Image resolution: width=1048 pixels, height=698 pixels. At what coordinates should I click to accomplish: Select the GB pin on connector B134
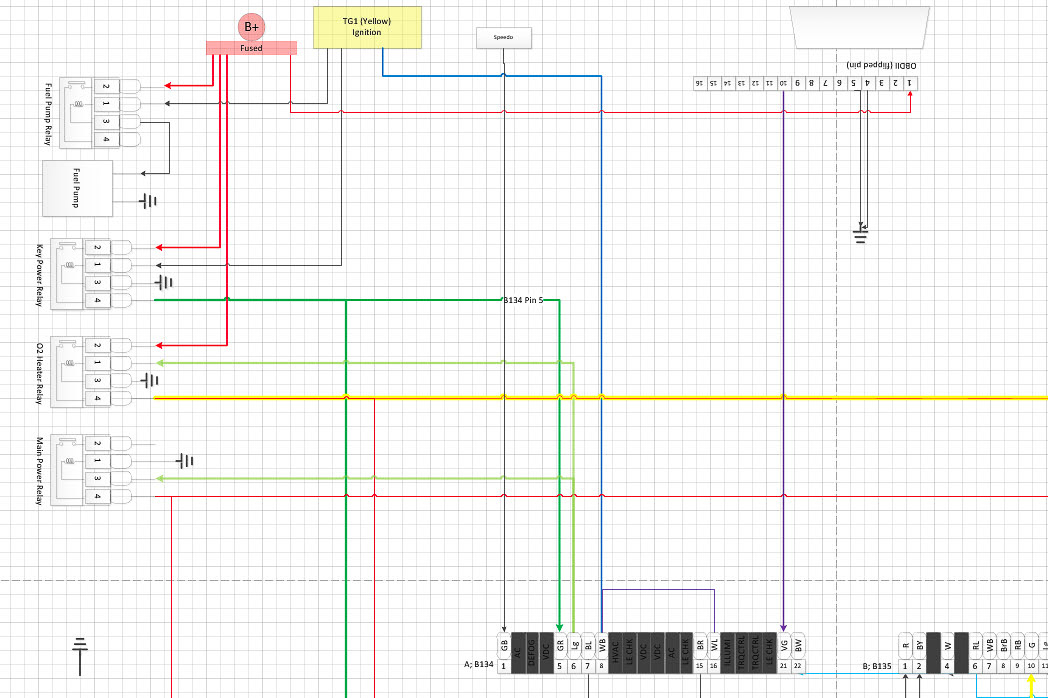[504, 646]
